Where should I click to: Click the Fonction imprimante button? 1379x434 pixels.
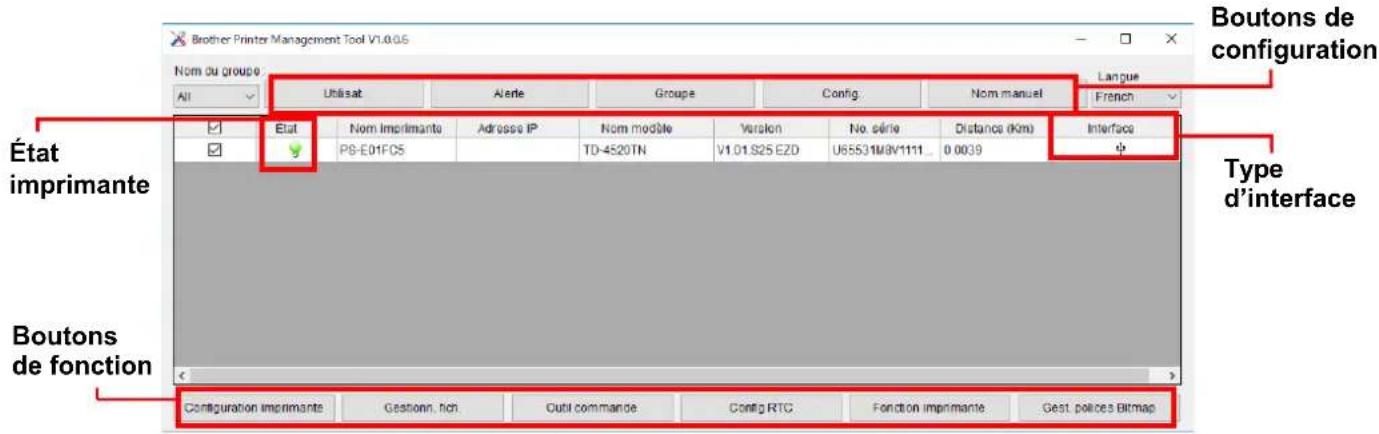point(928,408)
